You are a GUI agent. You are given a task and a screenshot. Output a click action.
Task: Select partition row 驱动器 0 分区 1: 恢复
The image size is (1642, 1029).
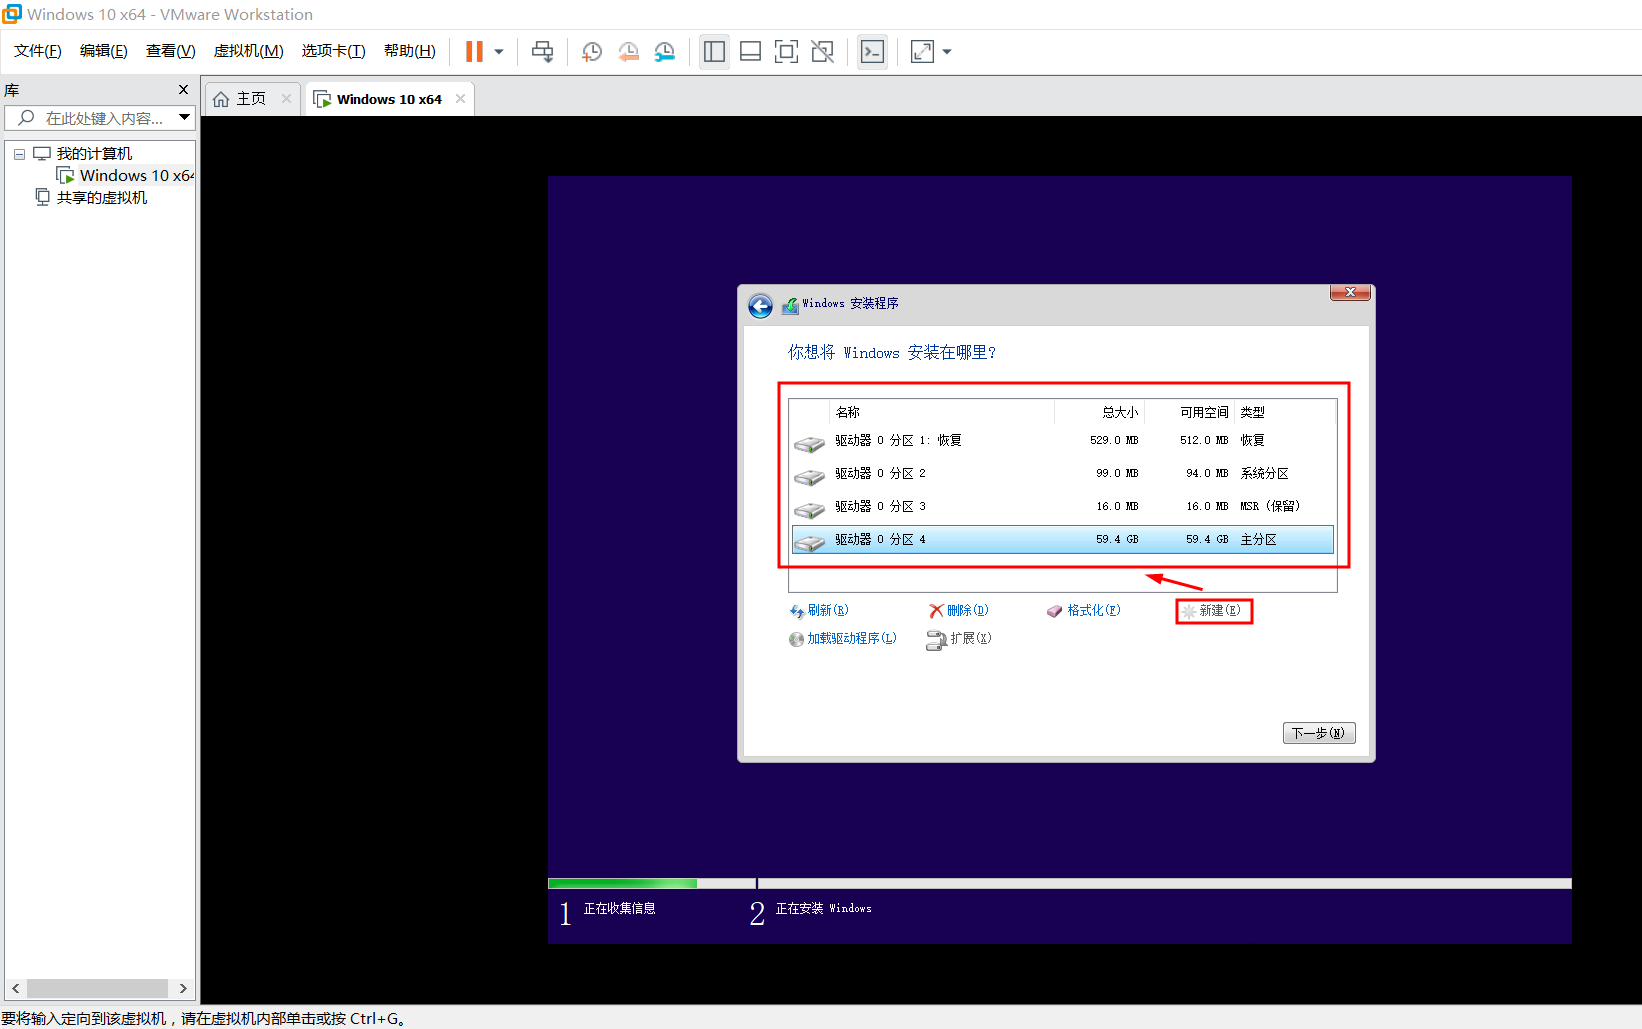1063,440
